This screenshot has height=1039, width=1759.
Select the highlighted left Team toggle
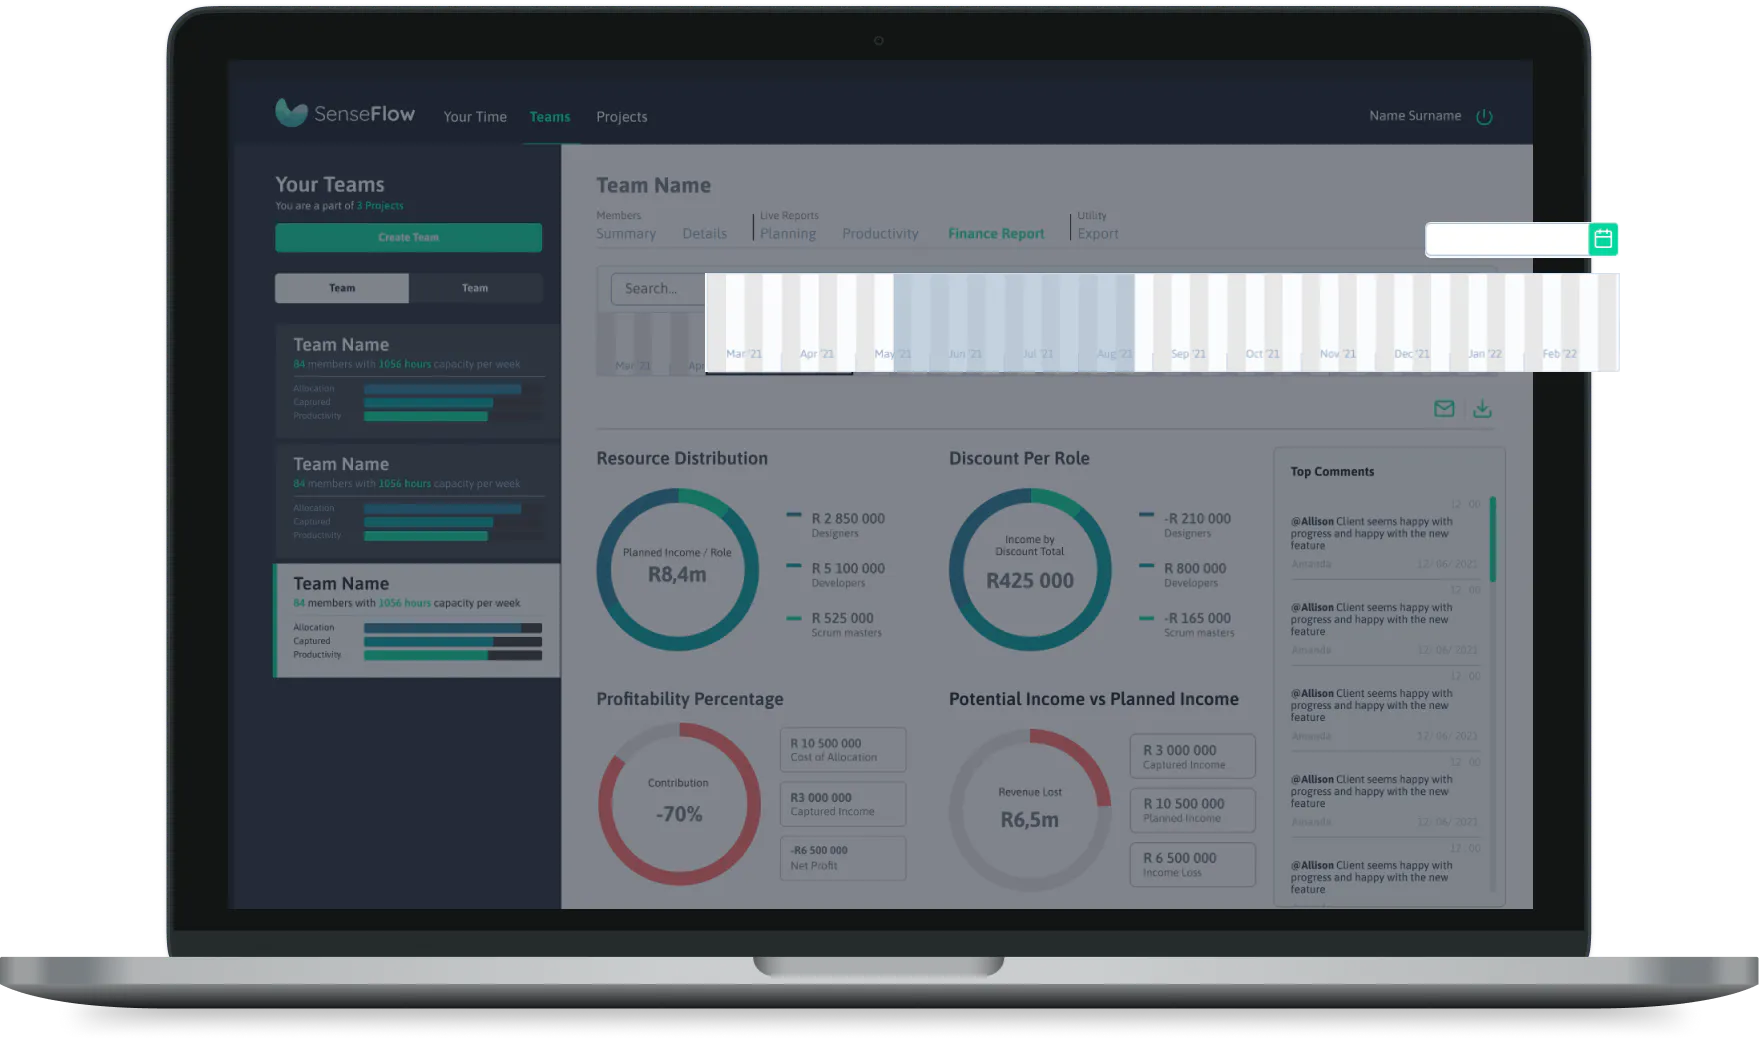tap(342, 288)
